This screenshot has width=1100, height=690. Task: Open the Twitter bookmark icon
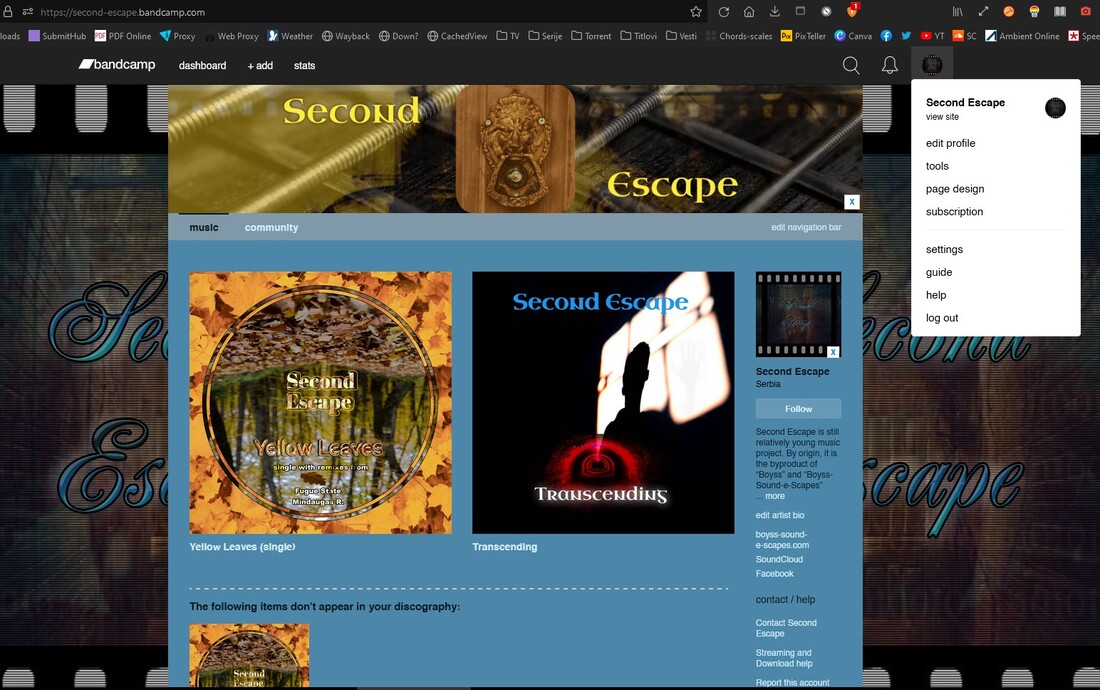[x=906, y=36]
